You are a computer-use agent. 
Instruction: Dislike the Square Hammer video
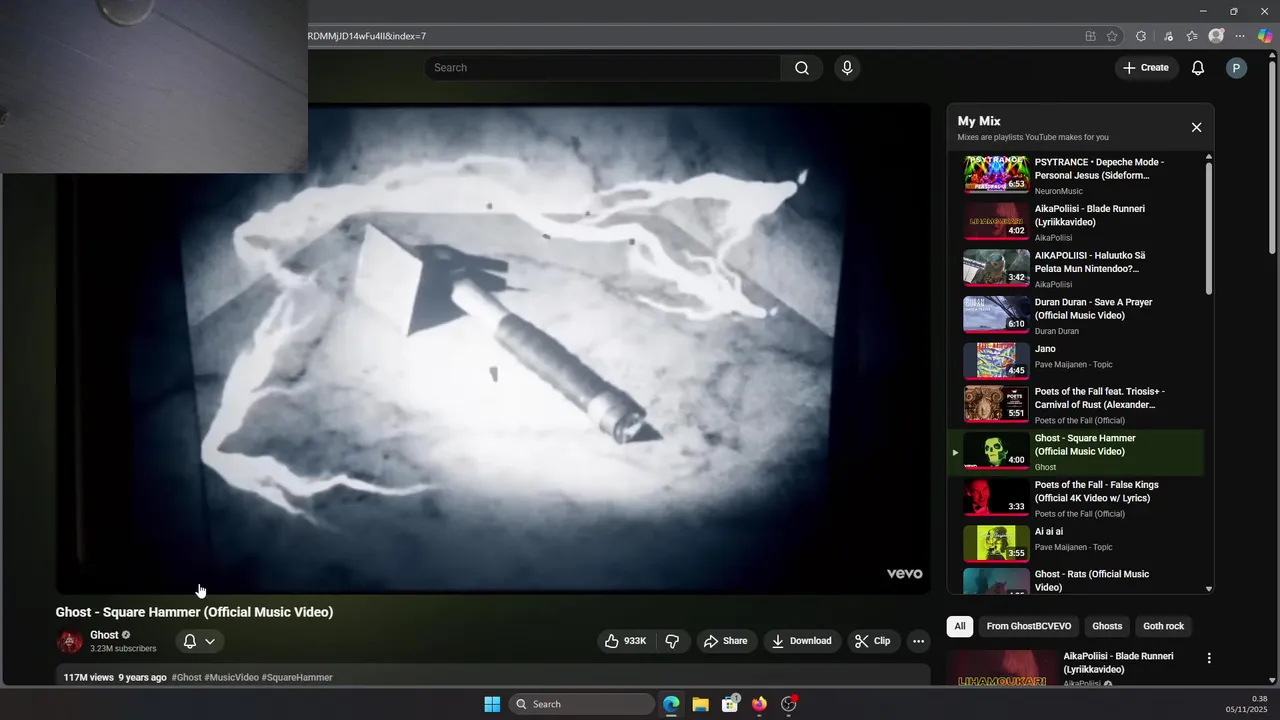[672, 641]
